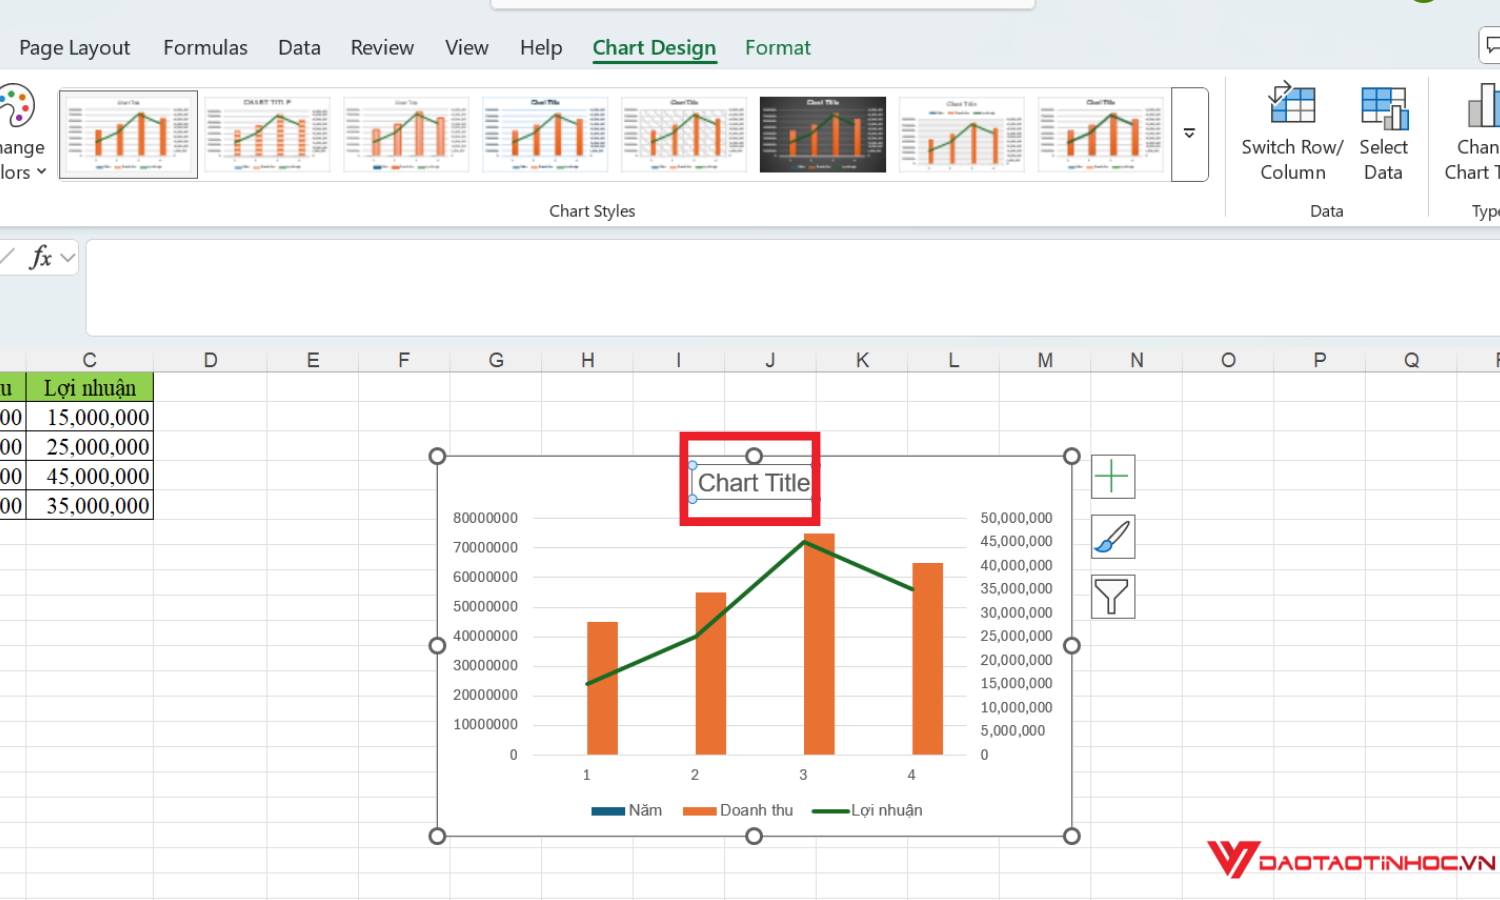The image size is (1500, 900).
Task: Select cell with 45,000,000 in column C
Action: (90, 476)
